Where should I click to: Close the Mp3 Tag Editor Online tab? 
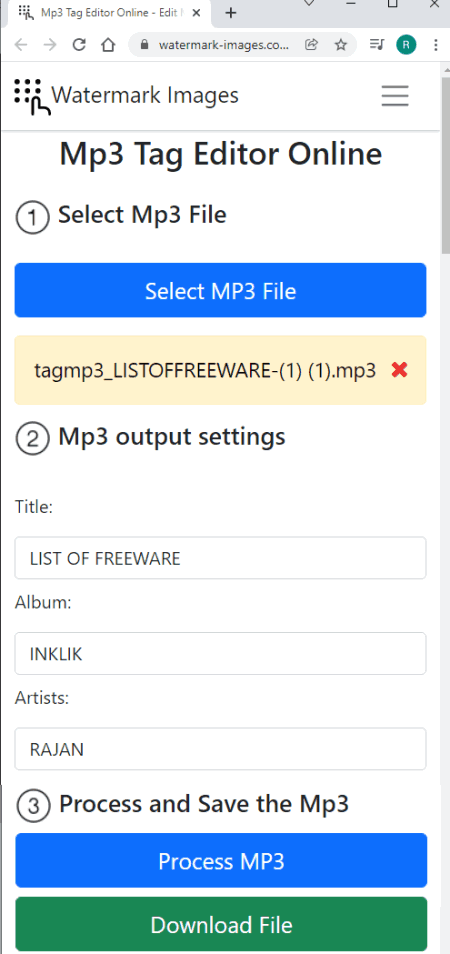[x=196, y=12]
